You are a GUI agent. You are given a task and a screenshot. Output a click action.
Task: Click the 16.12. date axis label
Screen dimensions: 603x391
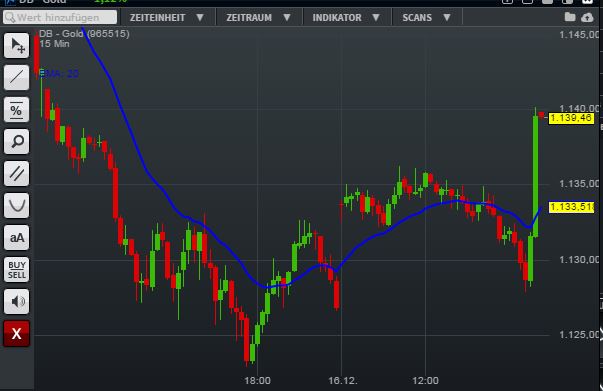343,381
